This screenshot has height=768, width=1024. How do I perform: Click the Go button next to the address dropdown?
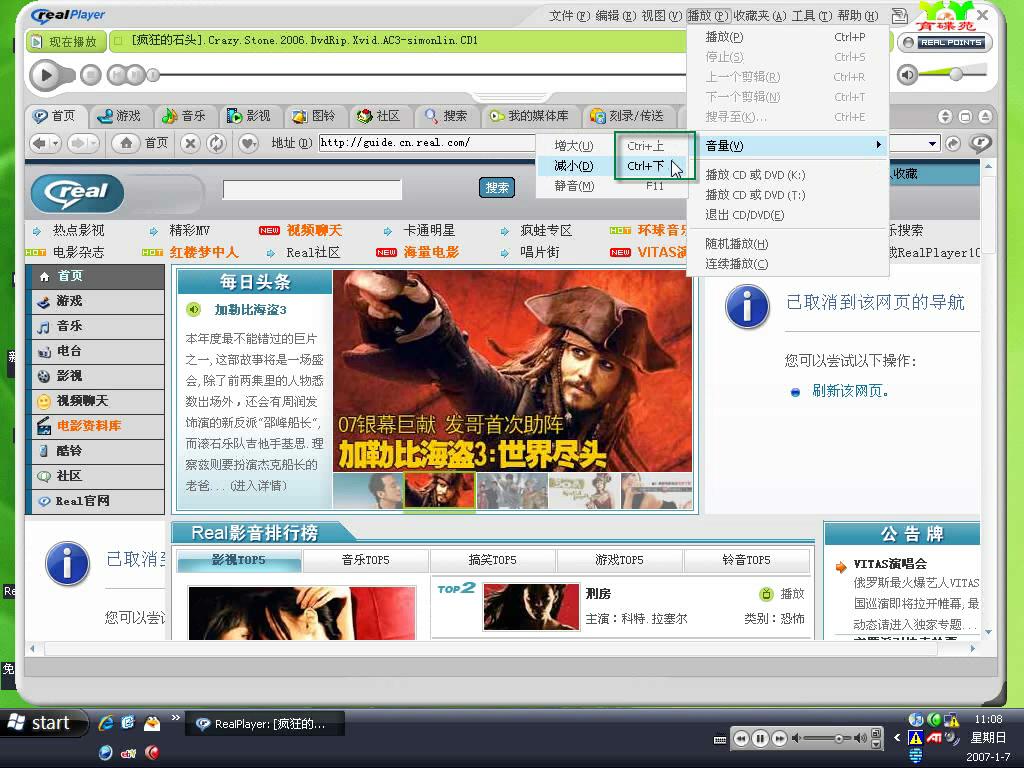point(953,143)
